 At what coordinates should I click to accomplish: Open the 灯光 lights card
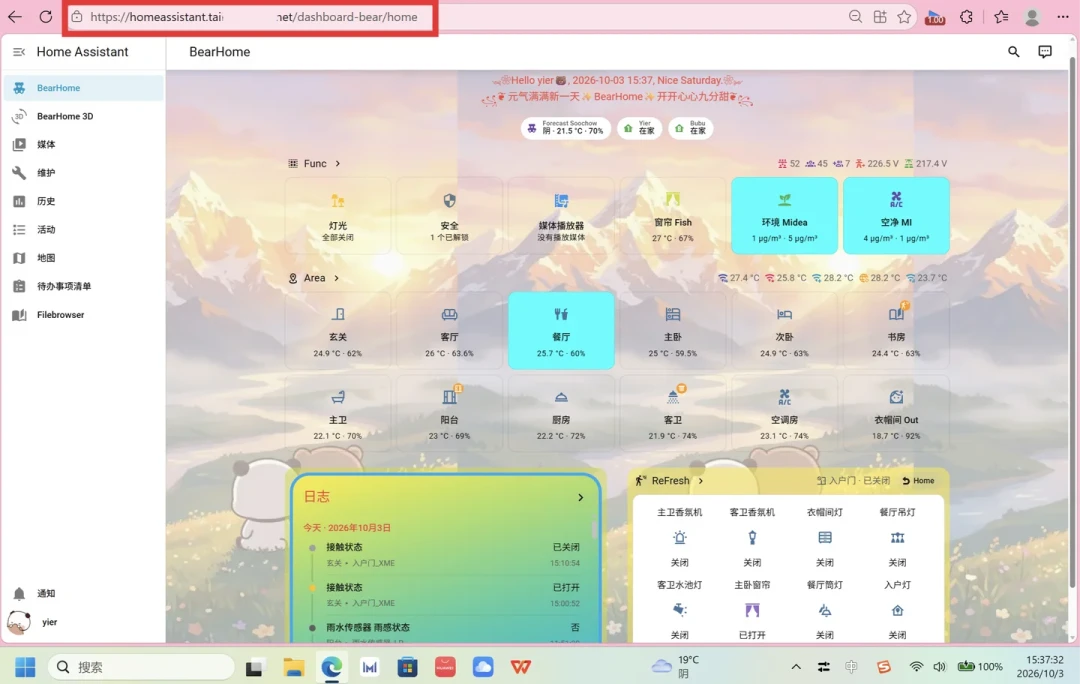pyautogui.click(x=338, y=216)
